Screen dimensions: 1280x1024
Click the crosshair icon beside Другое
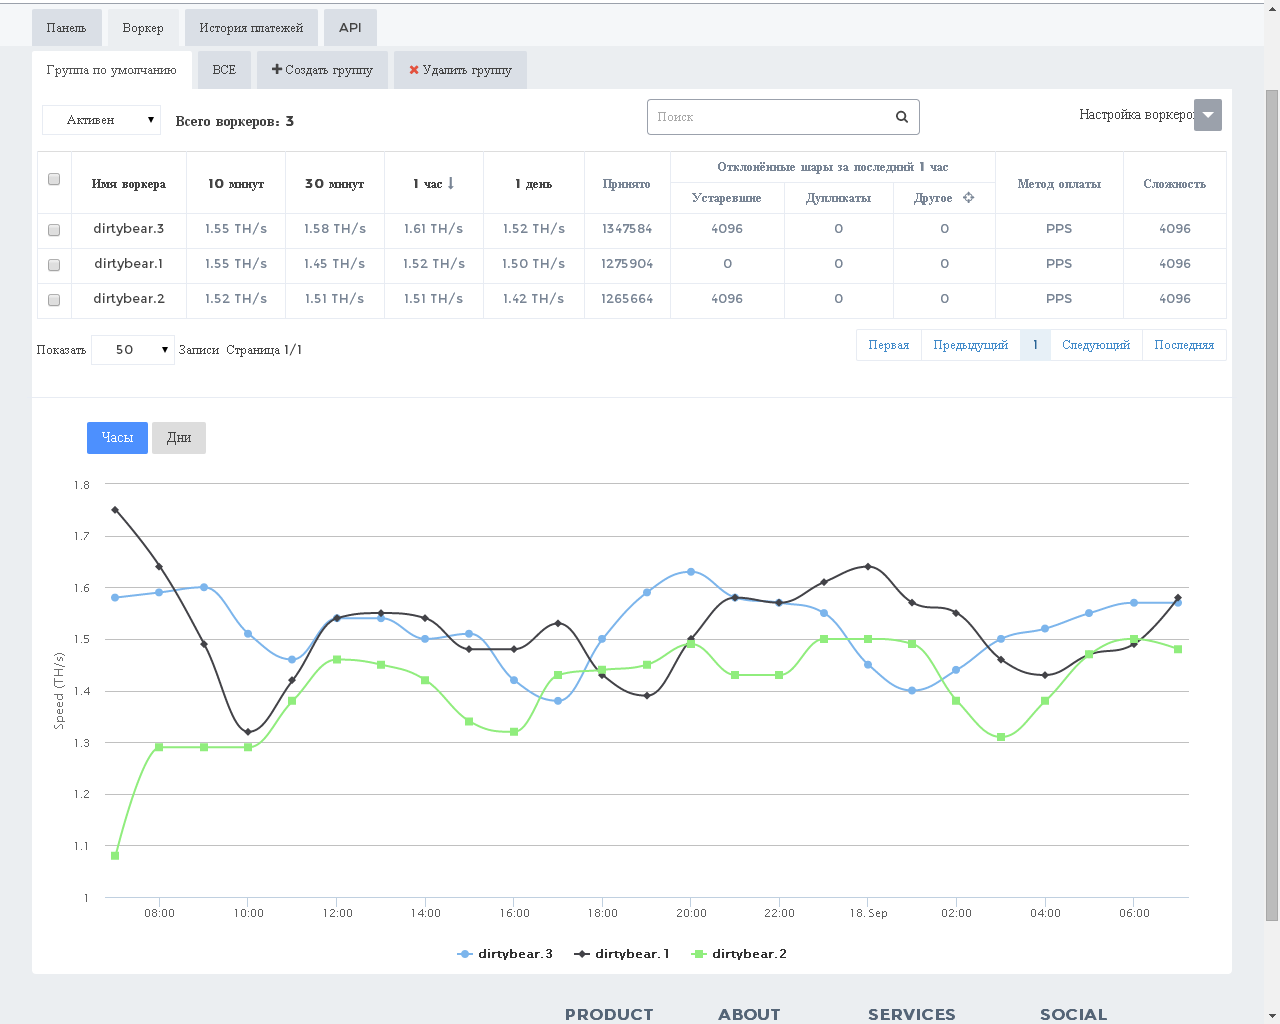tap(968, 198)
